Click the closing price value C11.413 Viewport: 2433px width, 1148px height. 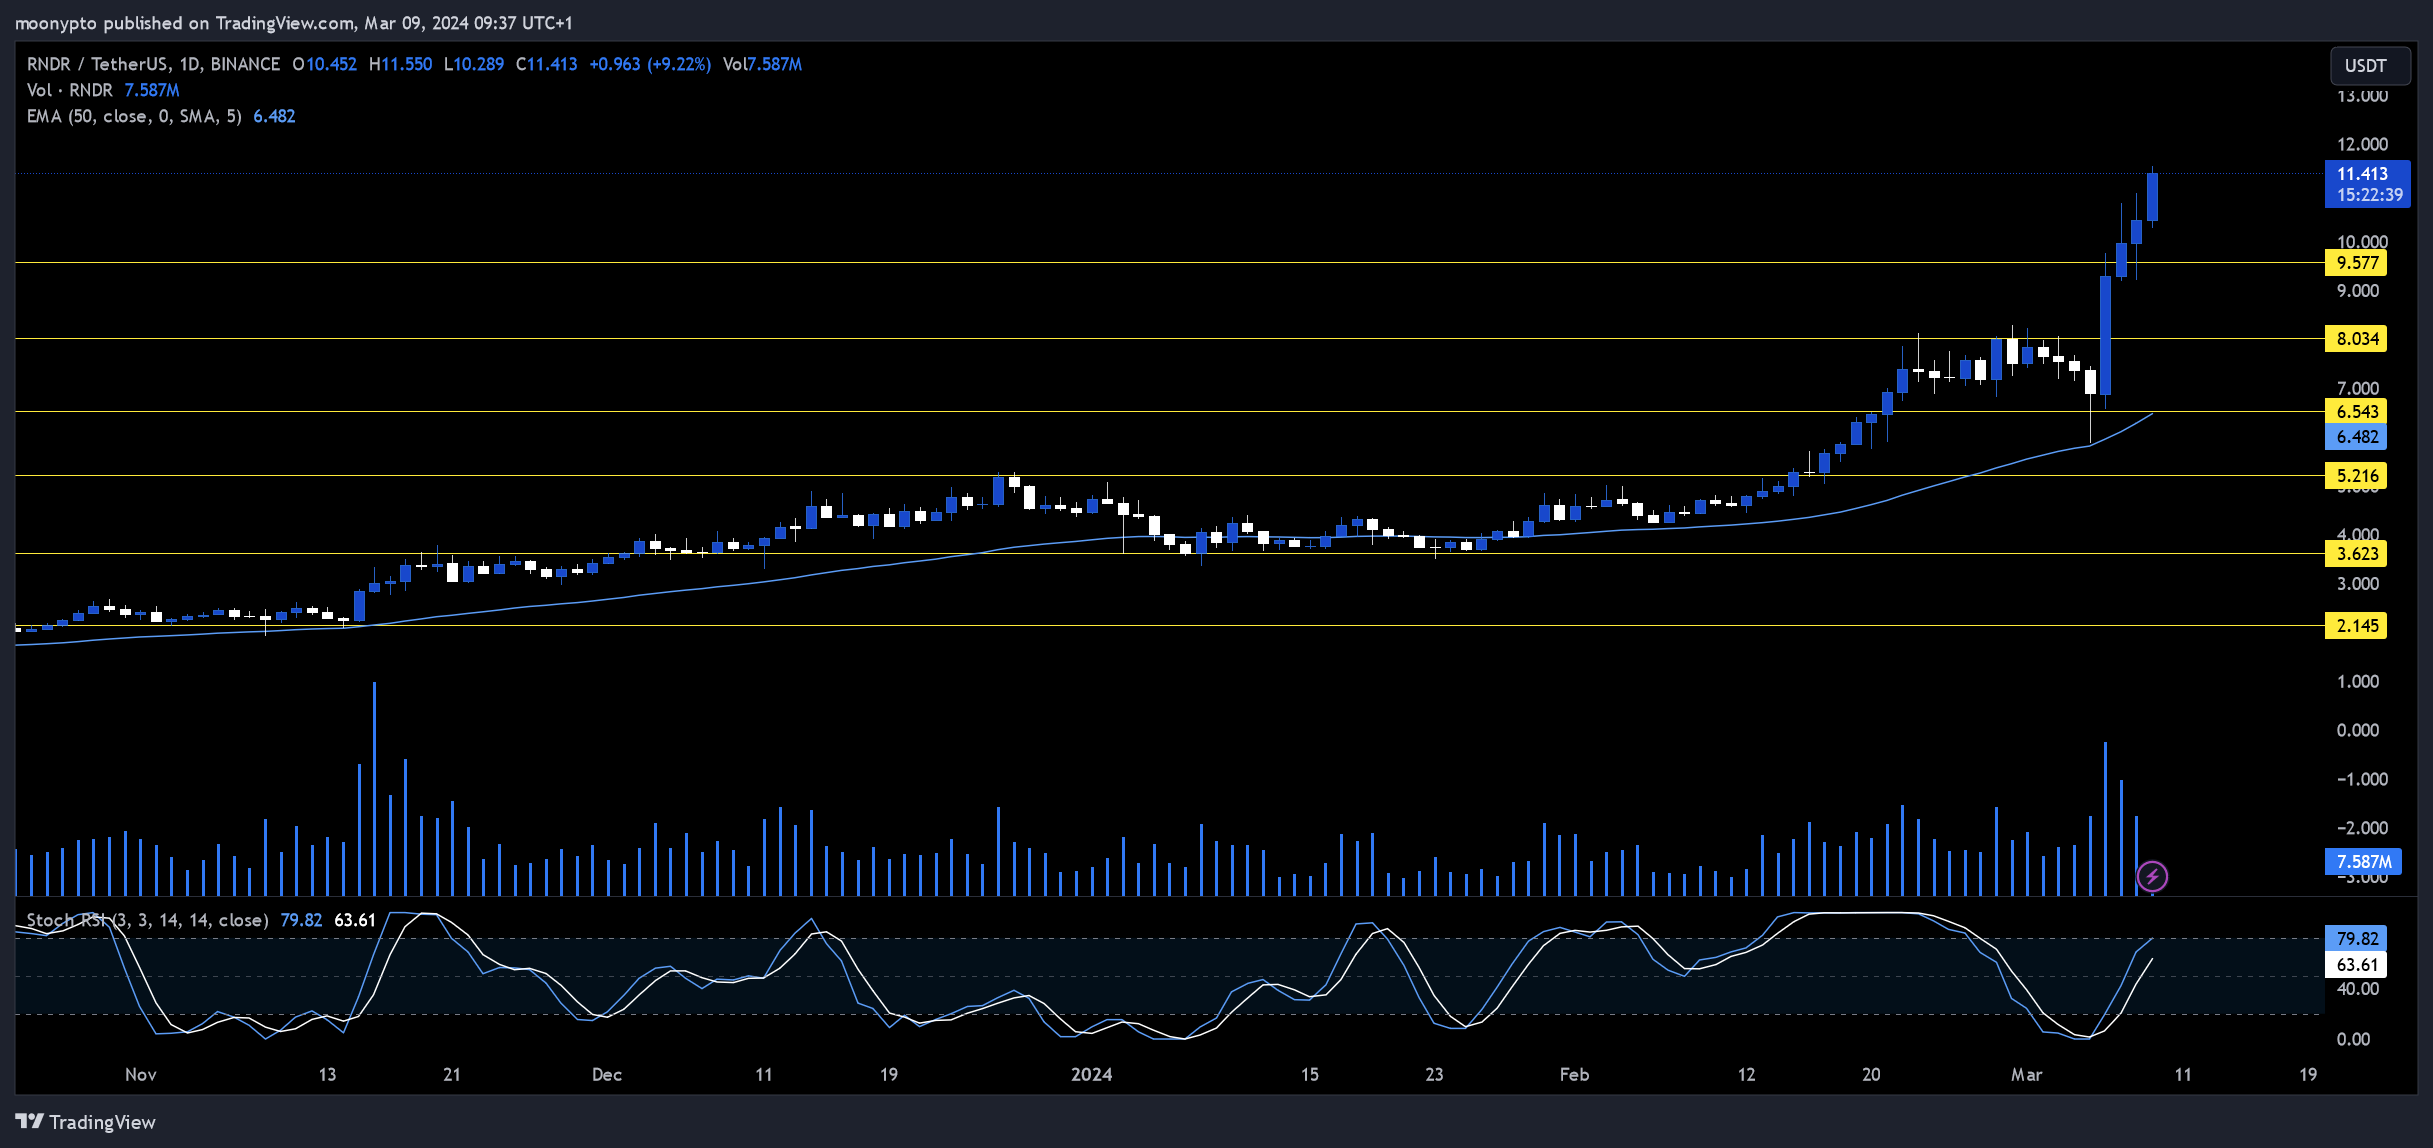click(547, 64)
